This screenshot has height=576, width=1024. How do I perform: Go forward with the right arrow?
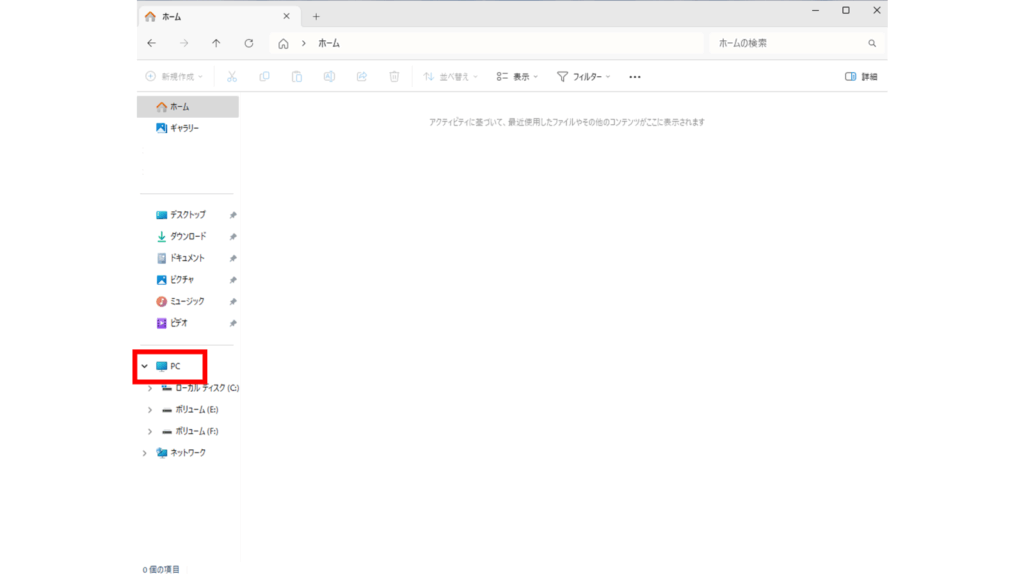click(x=184, y=43)
